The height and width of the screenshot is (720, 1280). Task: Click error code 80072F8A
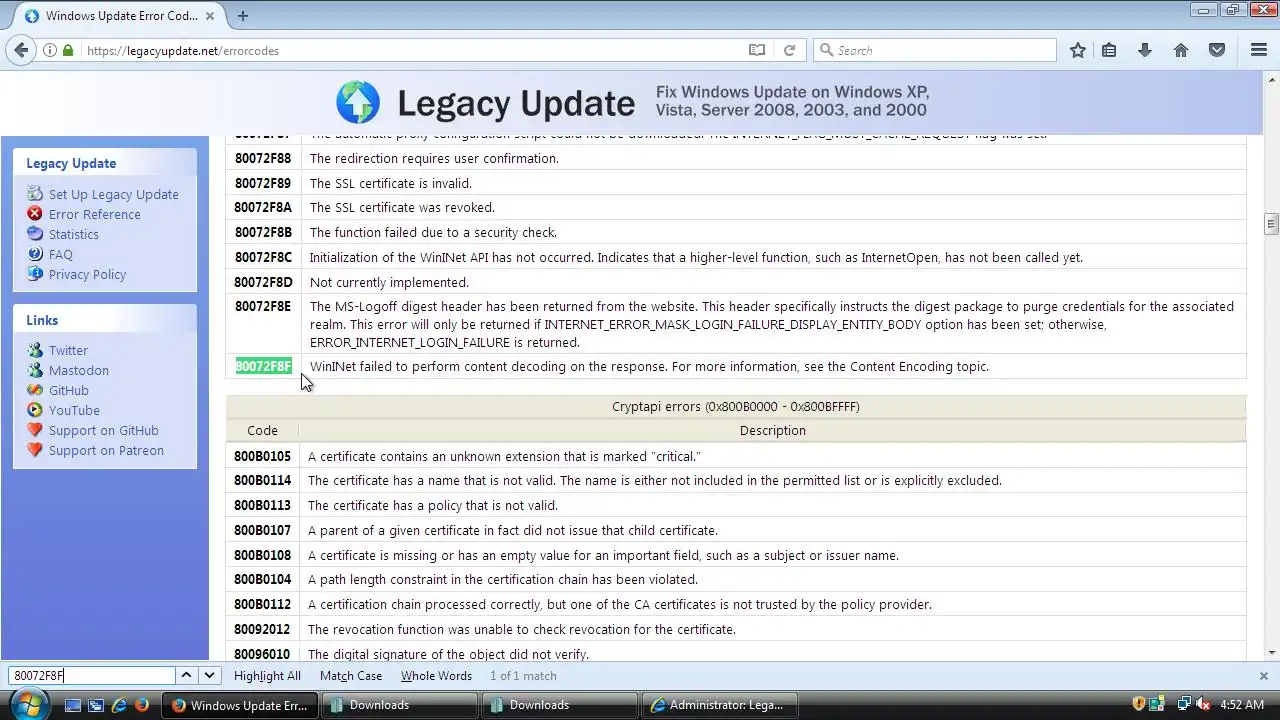click(x=263, y=207)
